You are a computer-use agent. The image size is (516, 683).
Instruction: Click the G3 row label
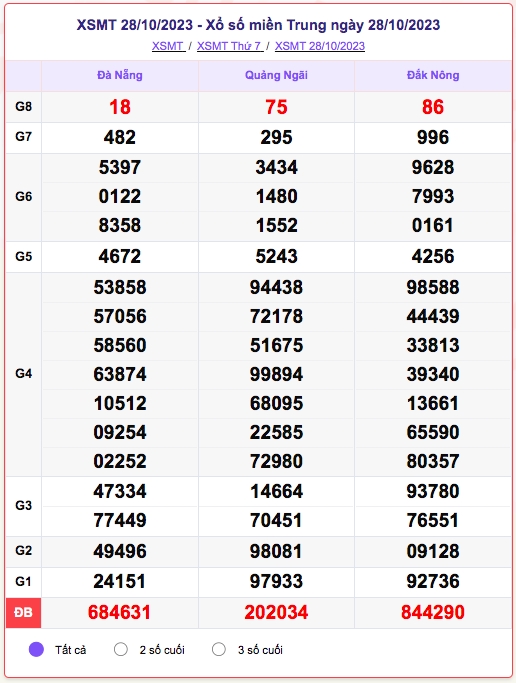[24, 506]
